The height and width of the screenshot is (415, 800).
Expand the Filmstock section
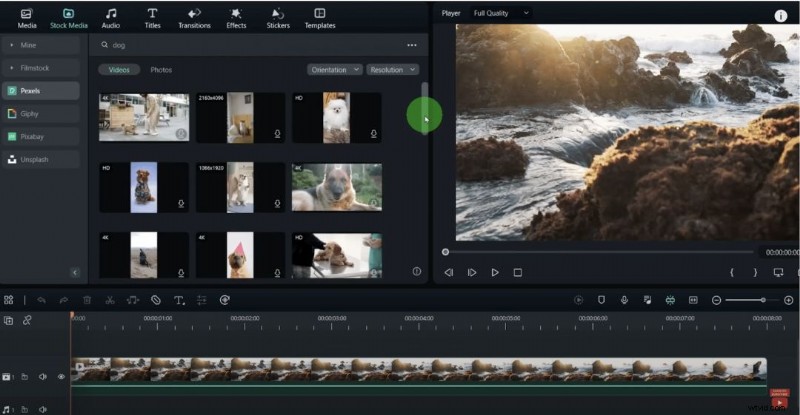41,68
